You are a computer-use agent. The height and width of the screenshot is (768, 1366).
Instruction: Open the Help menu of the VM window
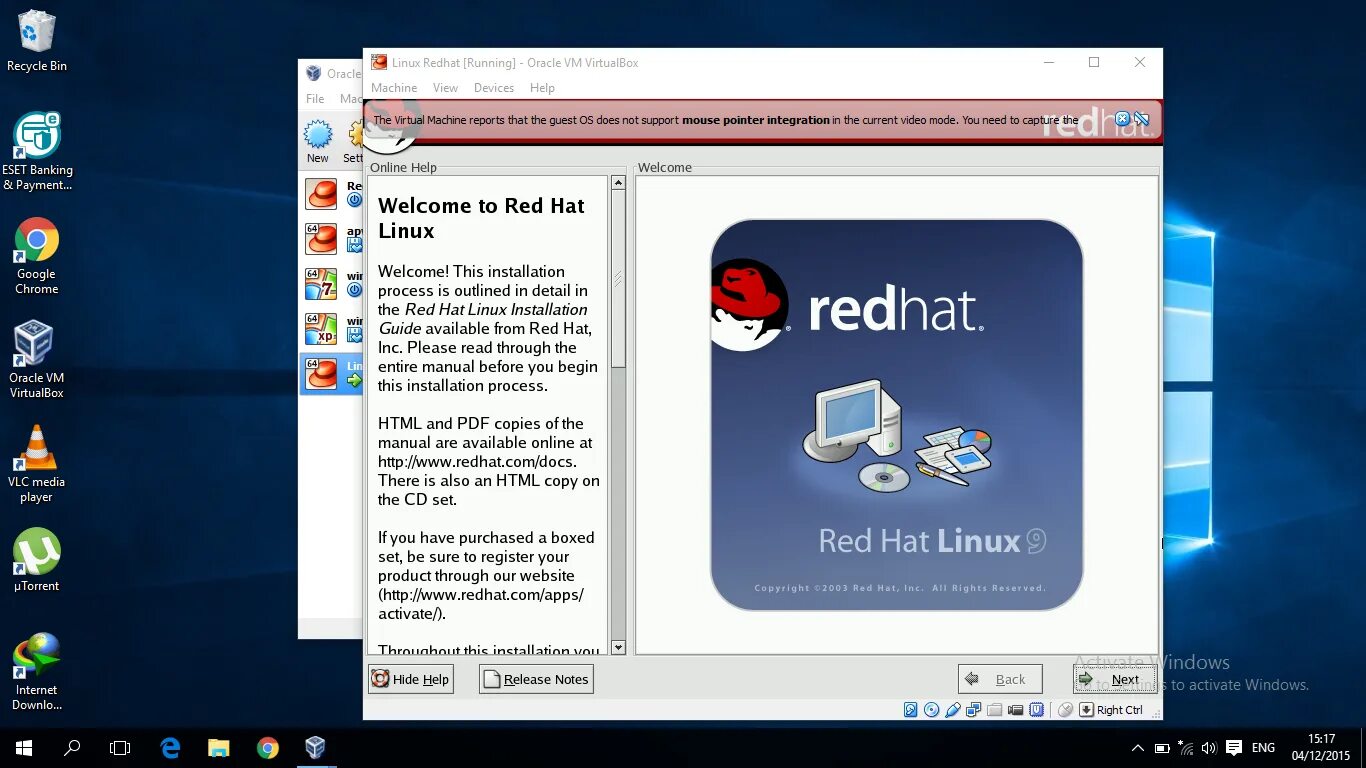542,88
